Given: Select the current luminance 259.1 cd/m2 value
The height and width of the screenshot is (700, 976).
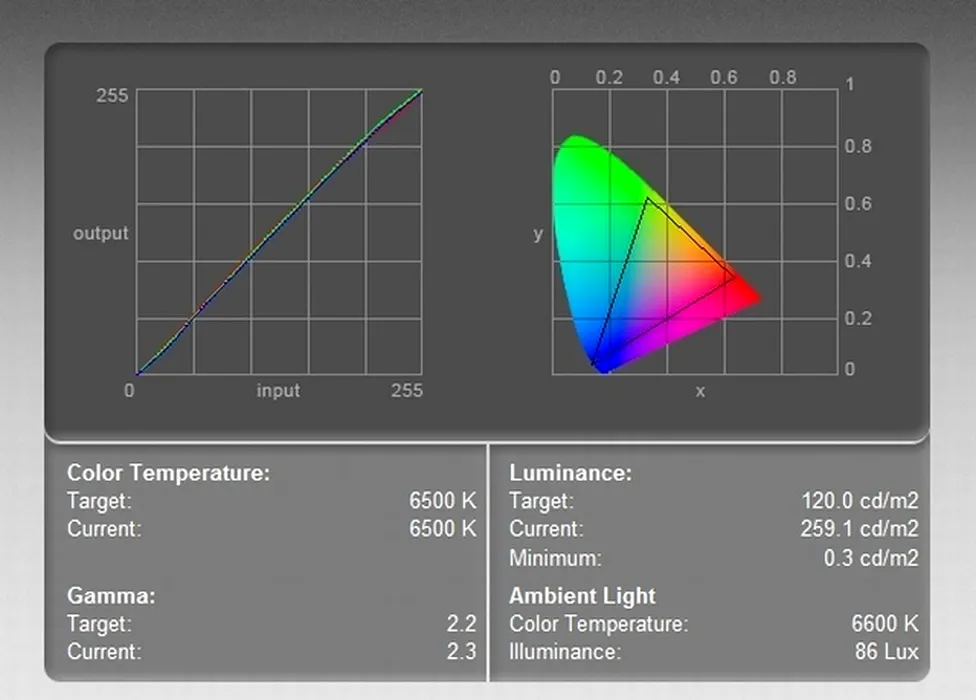Looking at the screenshot, I should tap(859, 529).
